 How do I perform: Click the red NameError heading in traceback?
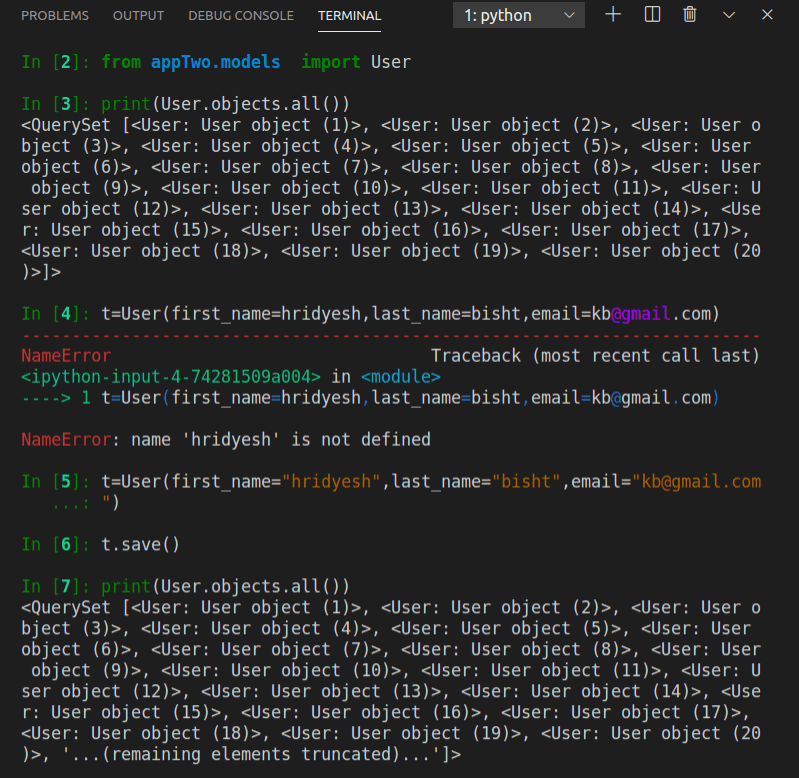click(66, 356)
